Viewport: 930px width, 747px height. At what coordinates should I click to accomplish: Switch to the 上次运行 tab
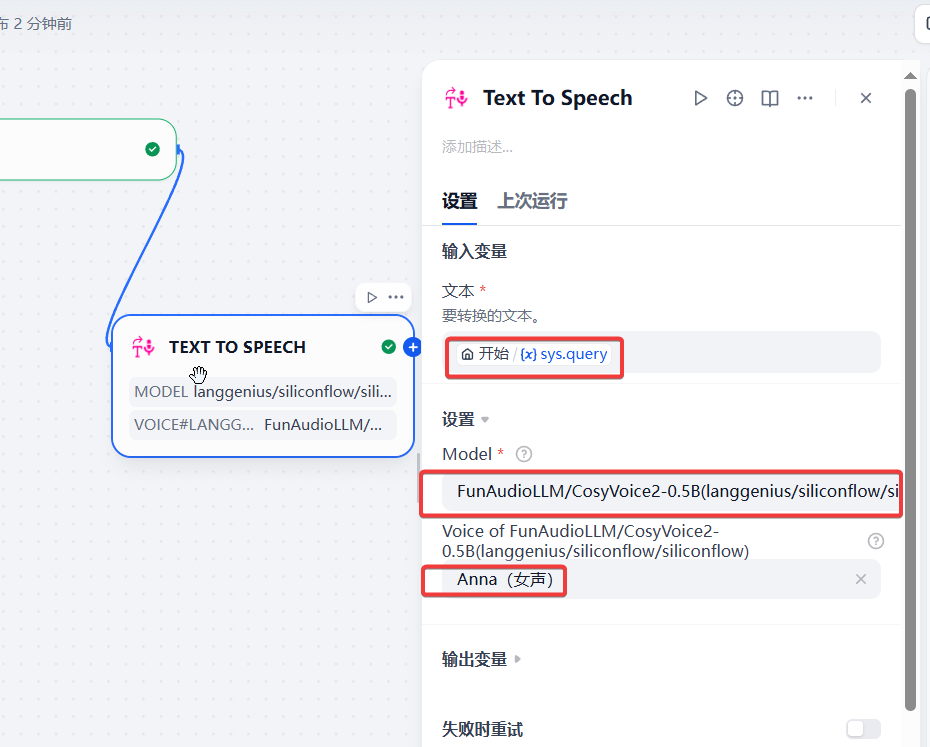click(532, 201)
